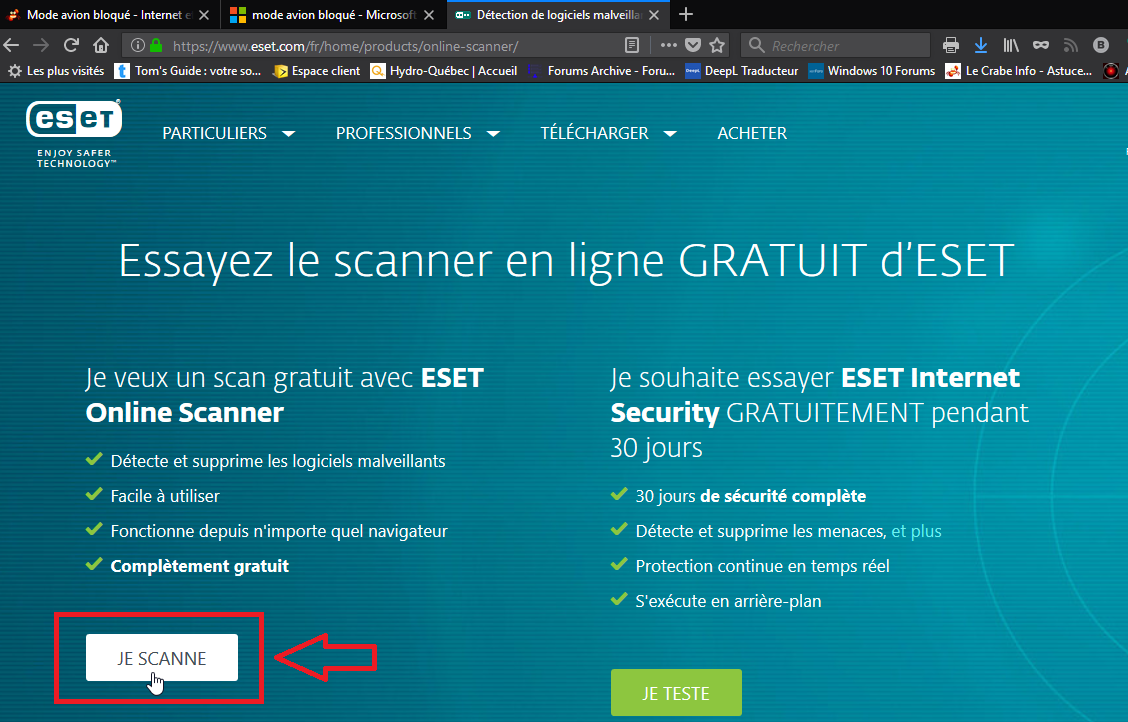
Task: Open the Firefox library
Action: [x=1011, y=45]
